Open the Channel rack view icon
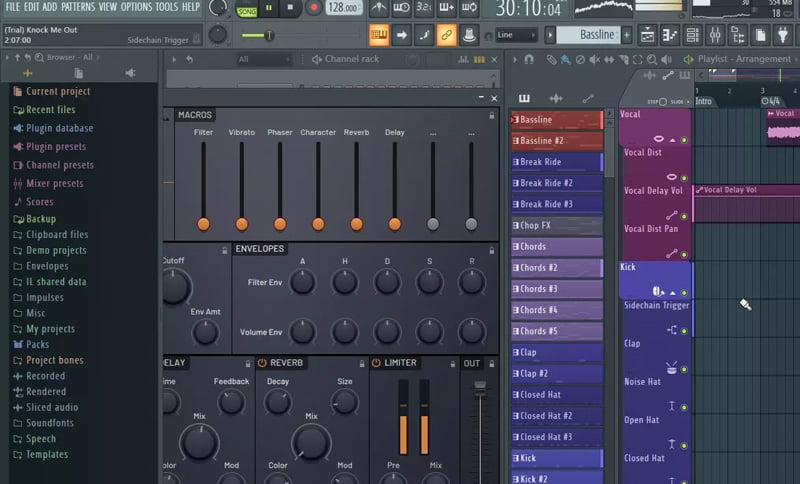This screenshot has width=800, height=484. (692, 35)
